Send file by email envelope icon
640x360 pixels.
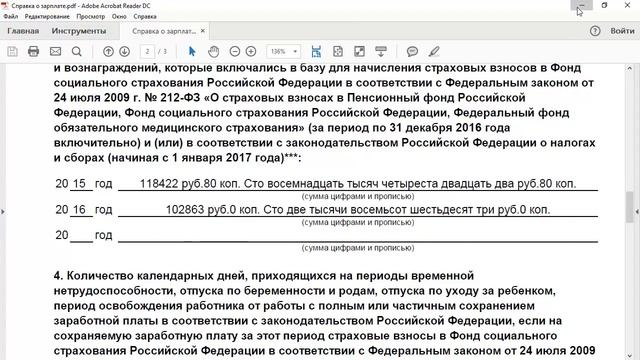click(x=56, y=51)
